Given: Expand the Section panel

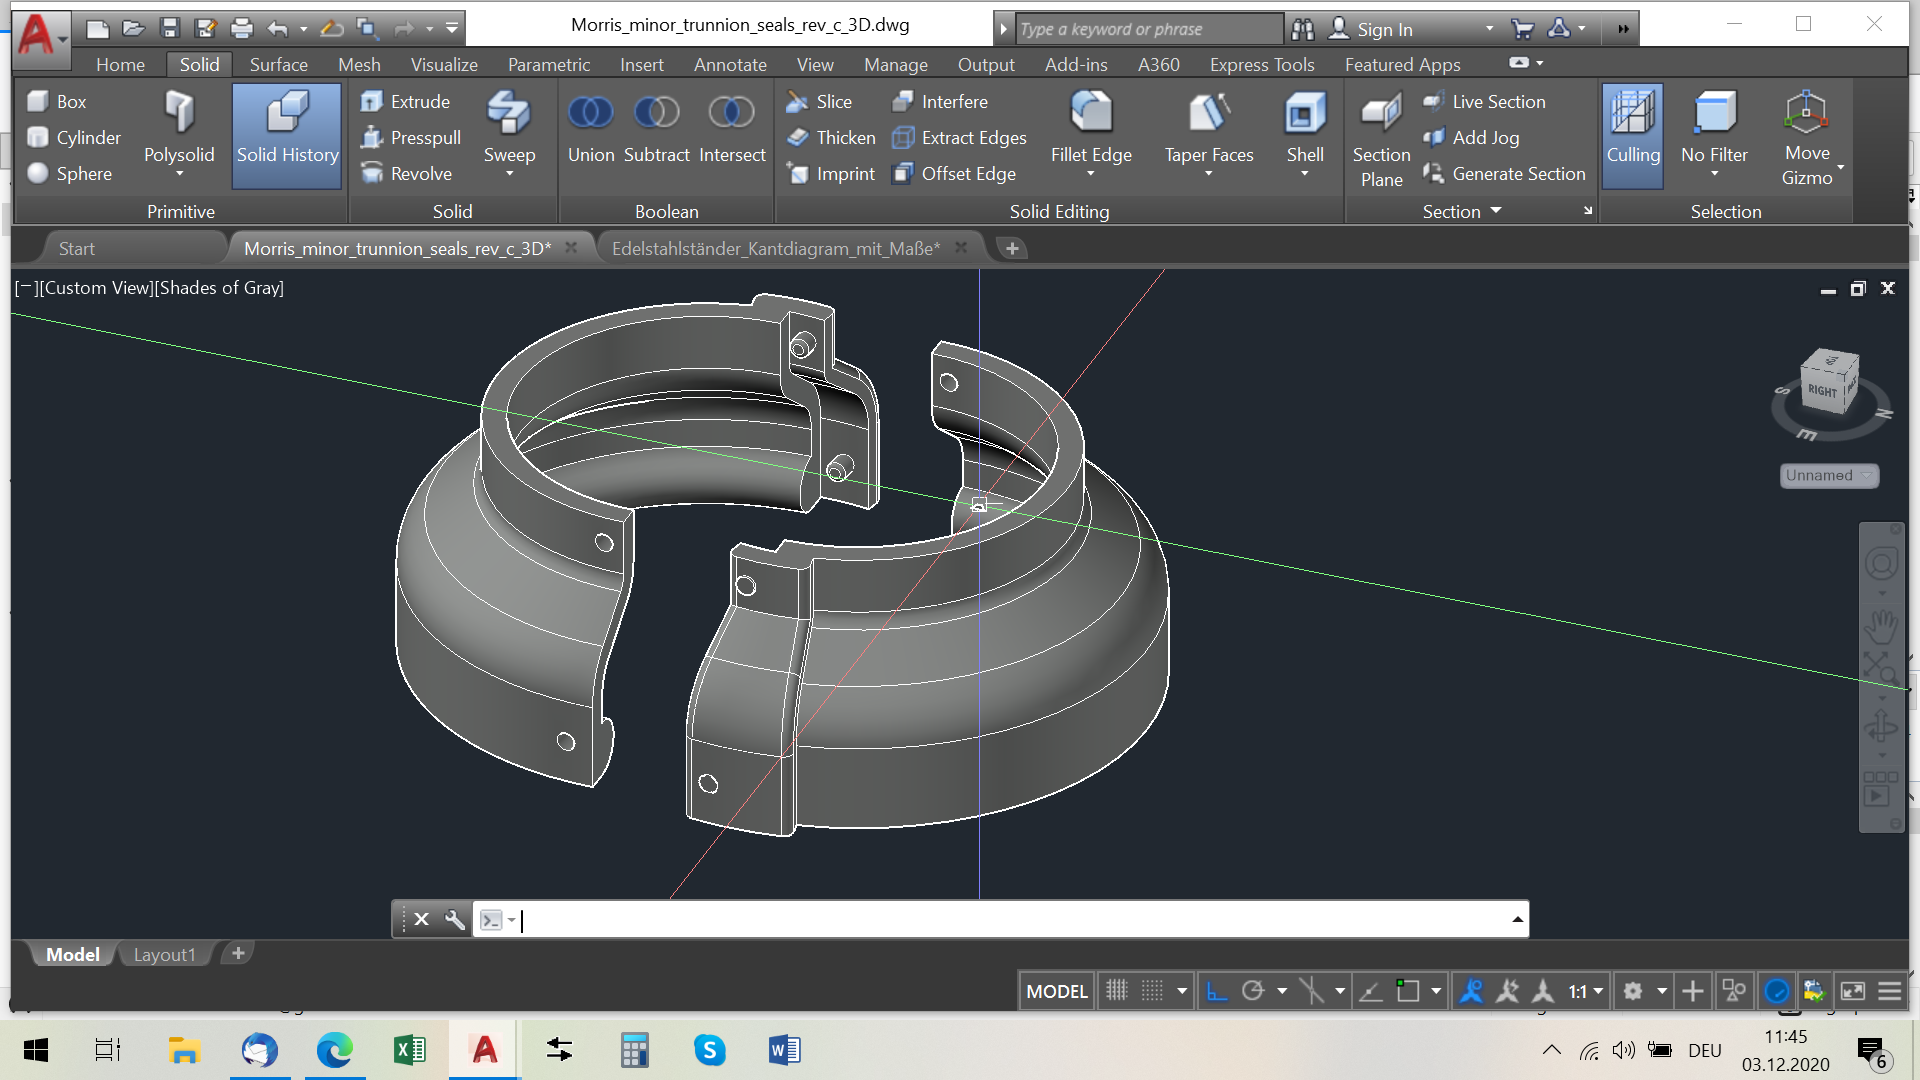Looking at the screenshot, I should pos(1462,211).
